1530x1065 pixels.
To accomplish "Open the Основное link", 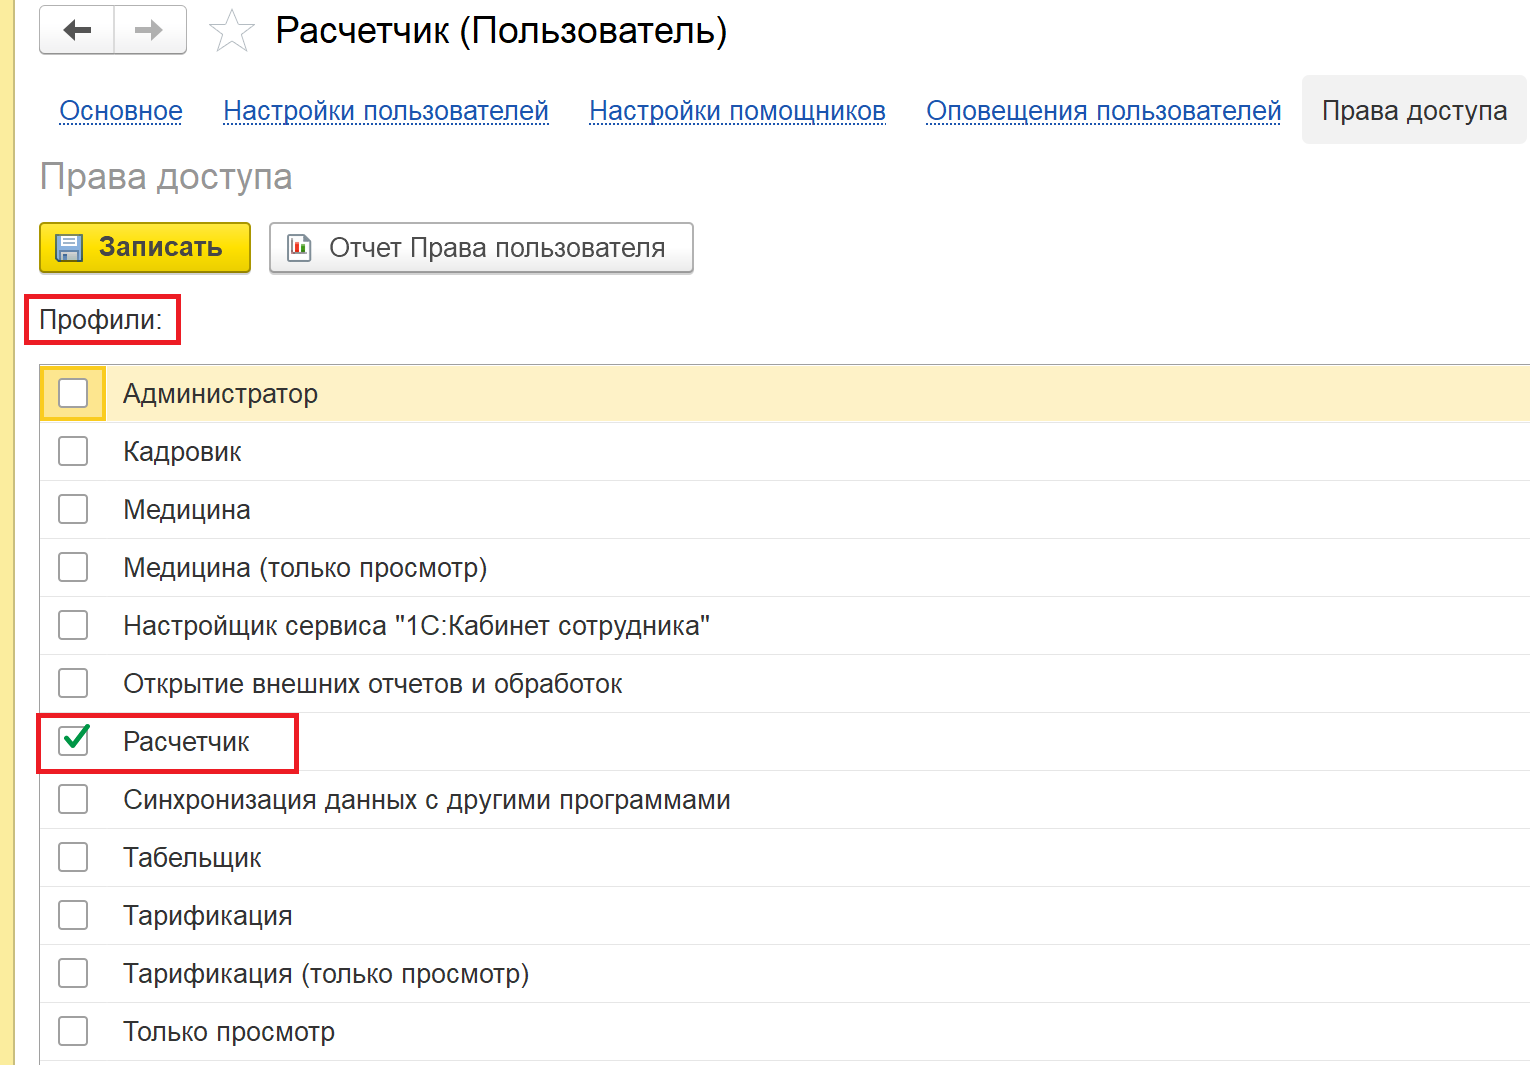I will (x=121, y=110).
